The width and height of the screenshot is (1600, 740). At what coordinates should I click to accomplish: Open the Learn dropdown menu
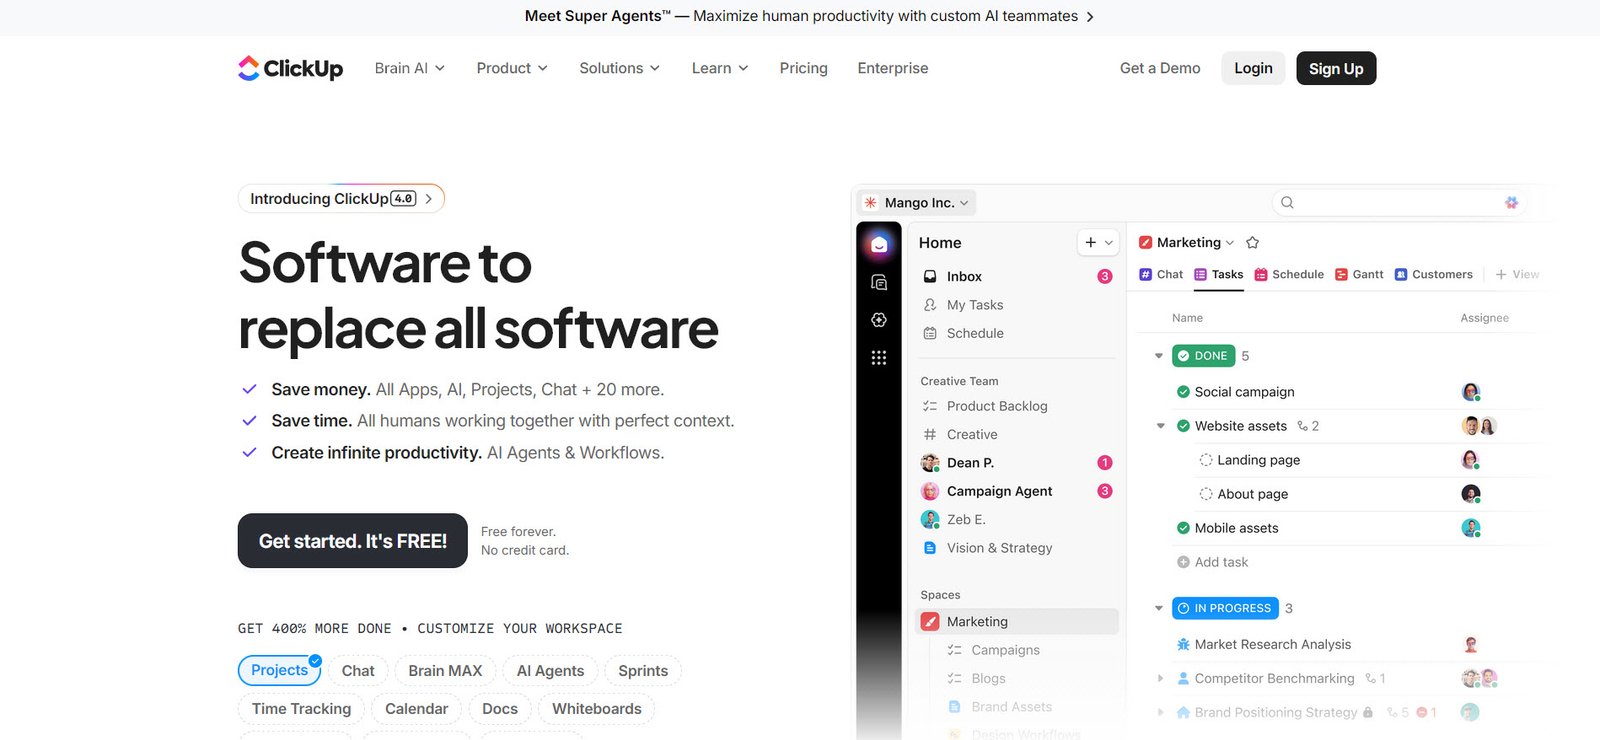720,68
